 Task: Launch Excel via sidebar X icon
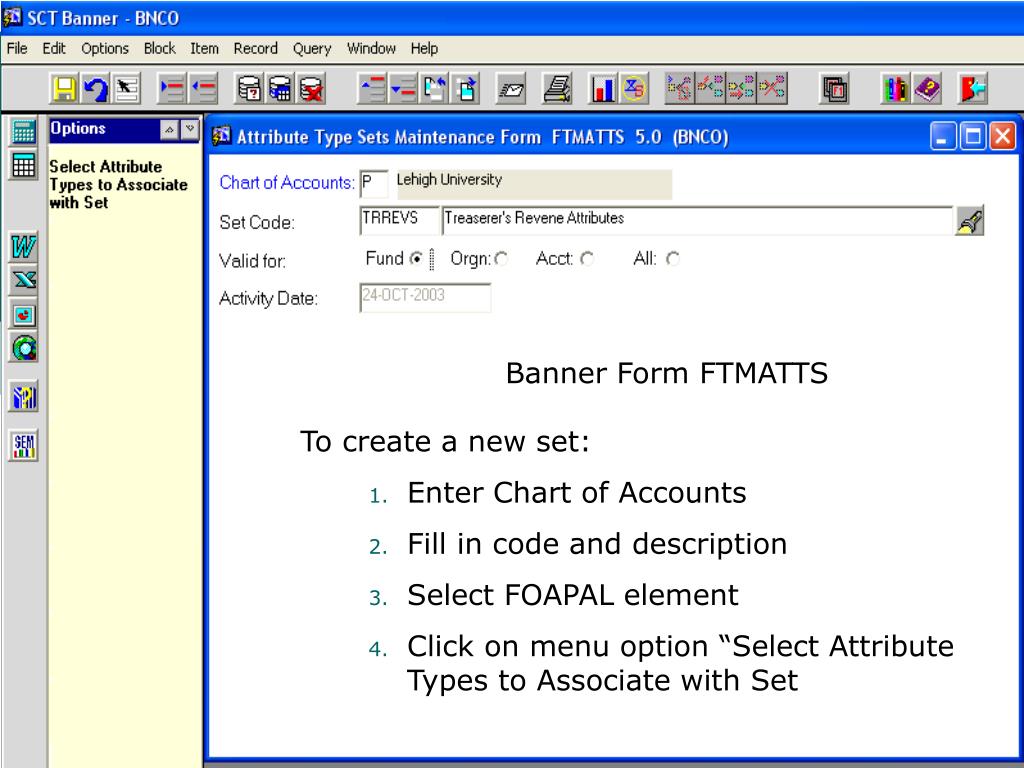24,281
